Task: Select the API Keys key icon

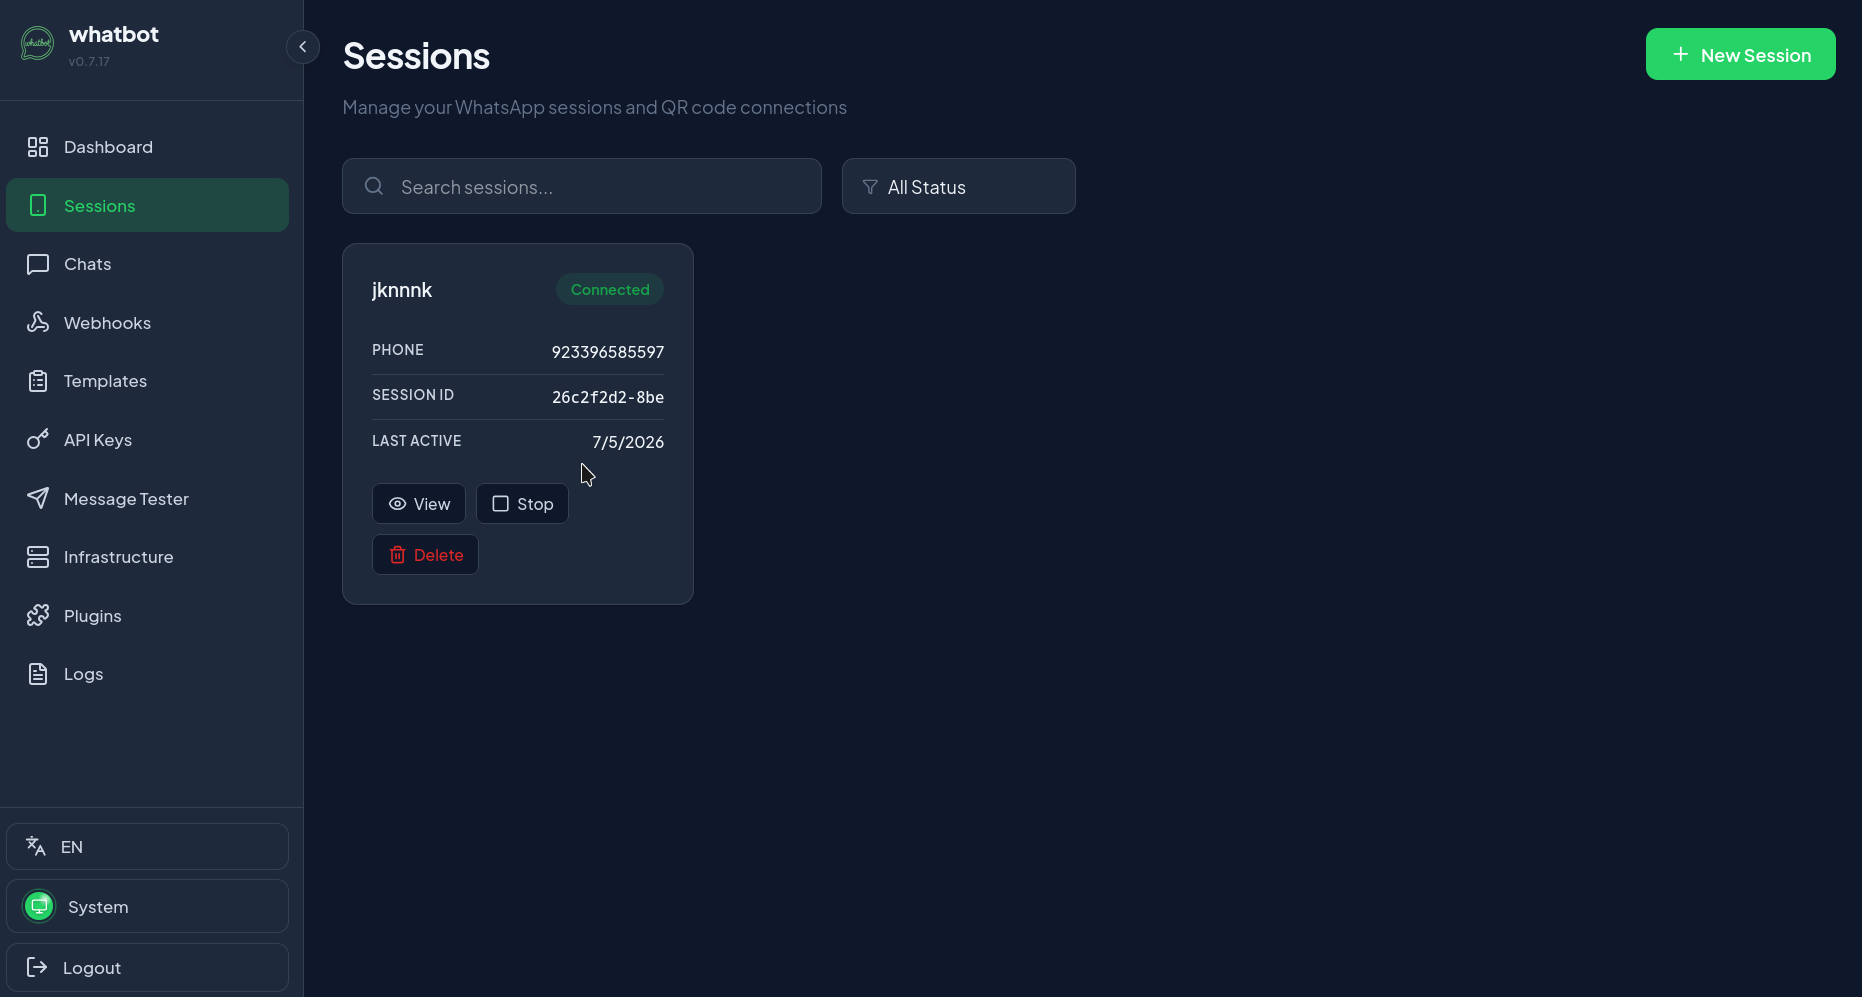Action: 38,439
